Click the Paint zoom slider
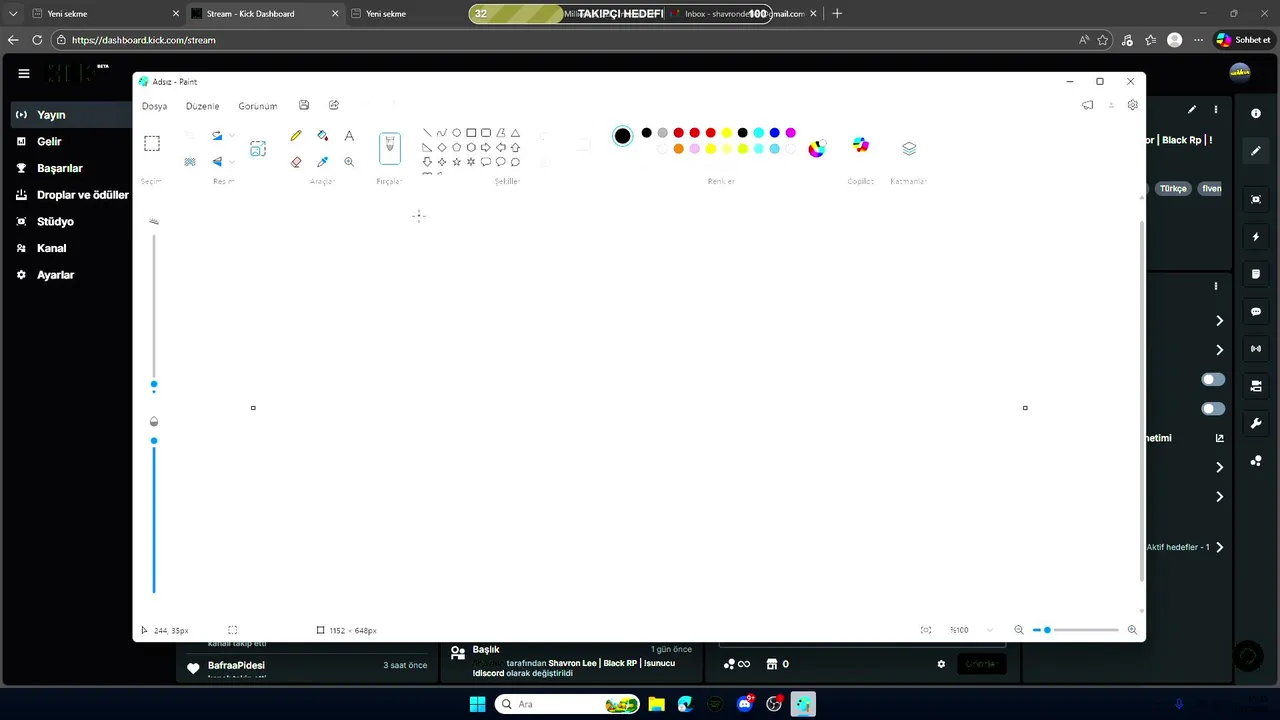The height and width of the screenshot is (720, 1280). [1076, 630]
